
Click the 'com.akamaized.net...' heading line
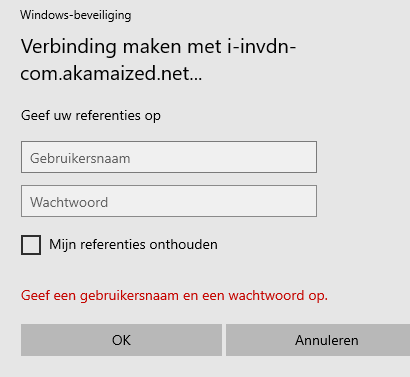111,73
